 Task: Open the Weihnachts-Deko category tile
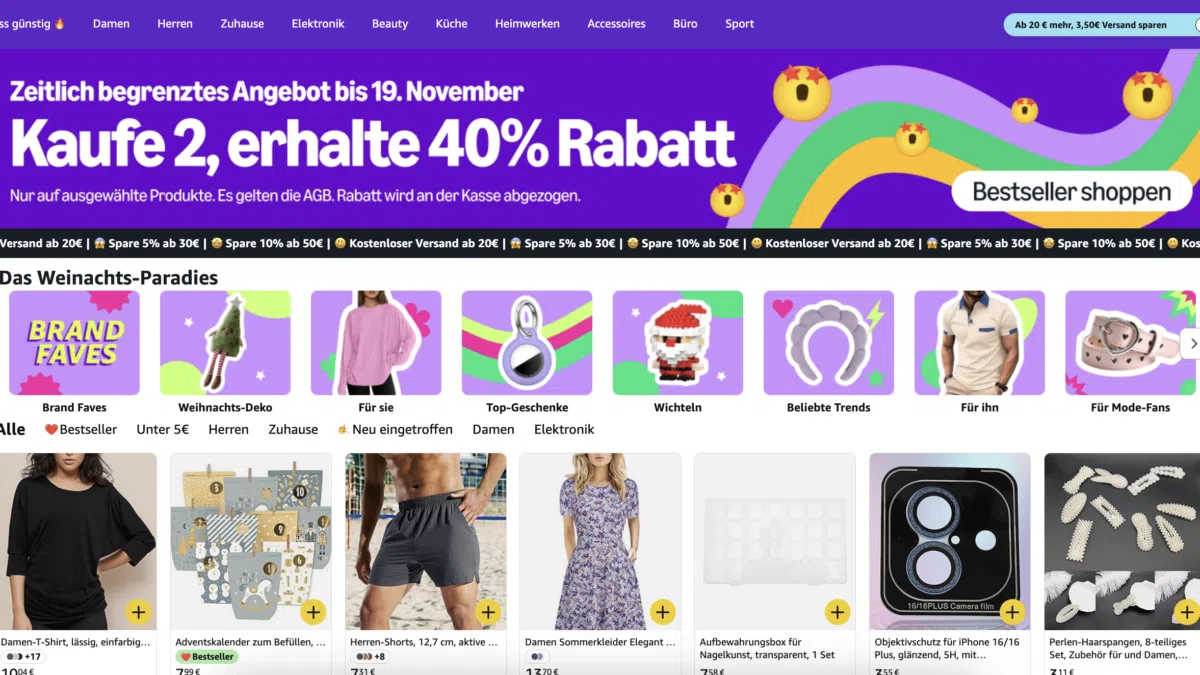(x=225, y=352)
